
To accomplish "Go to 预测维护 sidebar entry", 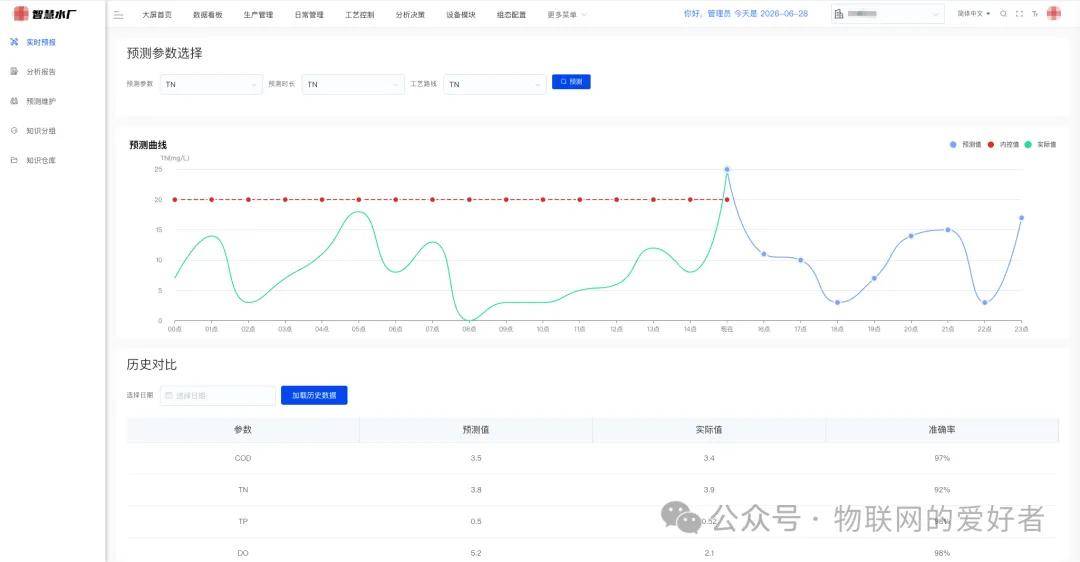I will 41,101.
